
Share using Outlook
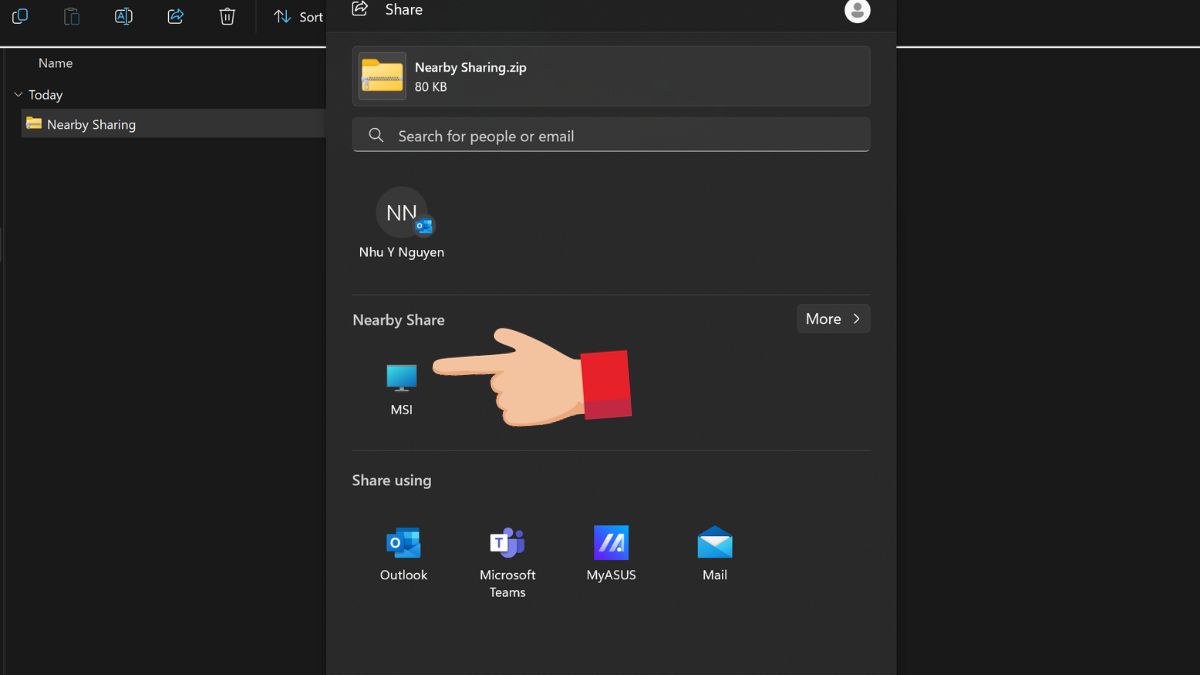(403, 554)
